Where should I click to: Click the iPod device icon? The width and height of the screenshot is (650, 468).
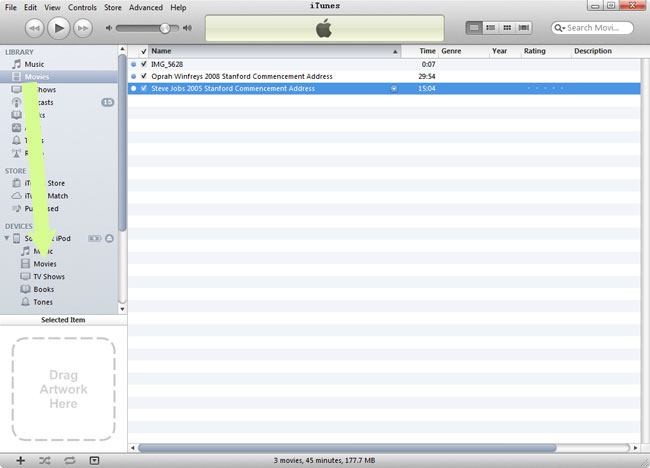tap(17, 238)
